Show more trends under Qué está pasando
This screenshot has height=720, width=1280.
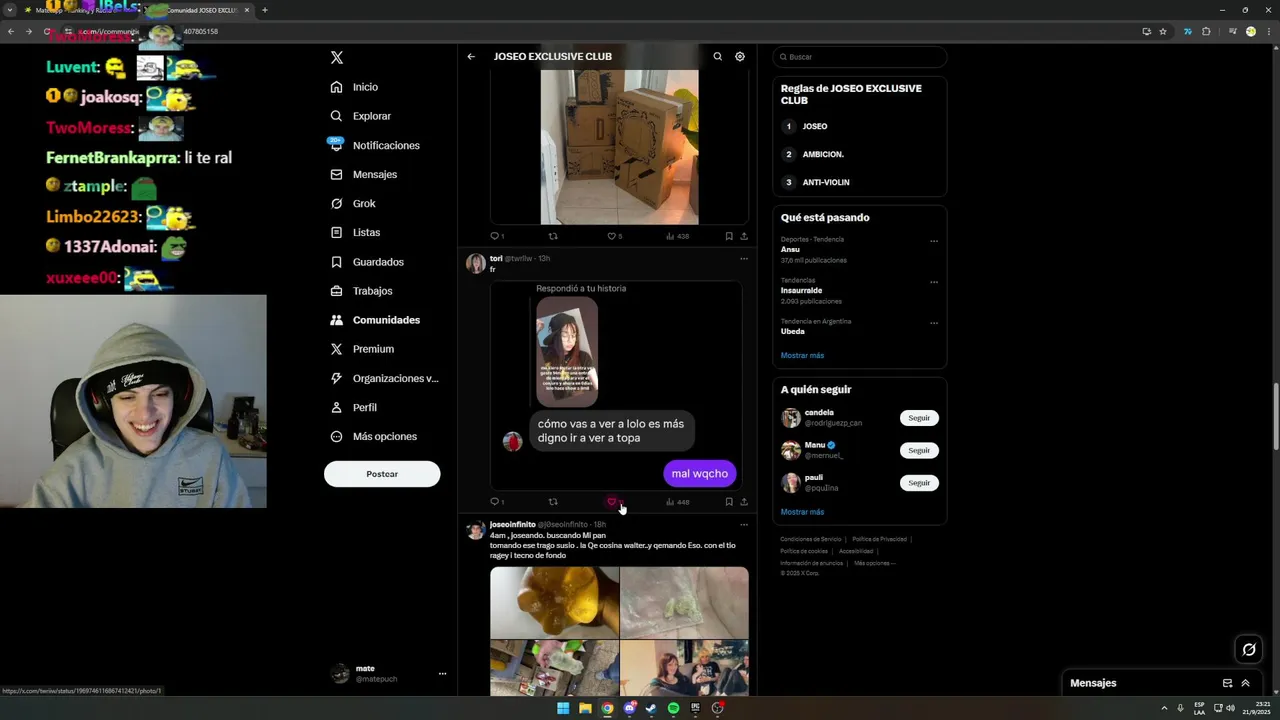pos(802,355)
